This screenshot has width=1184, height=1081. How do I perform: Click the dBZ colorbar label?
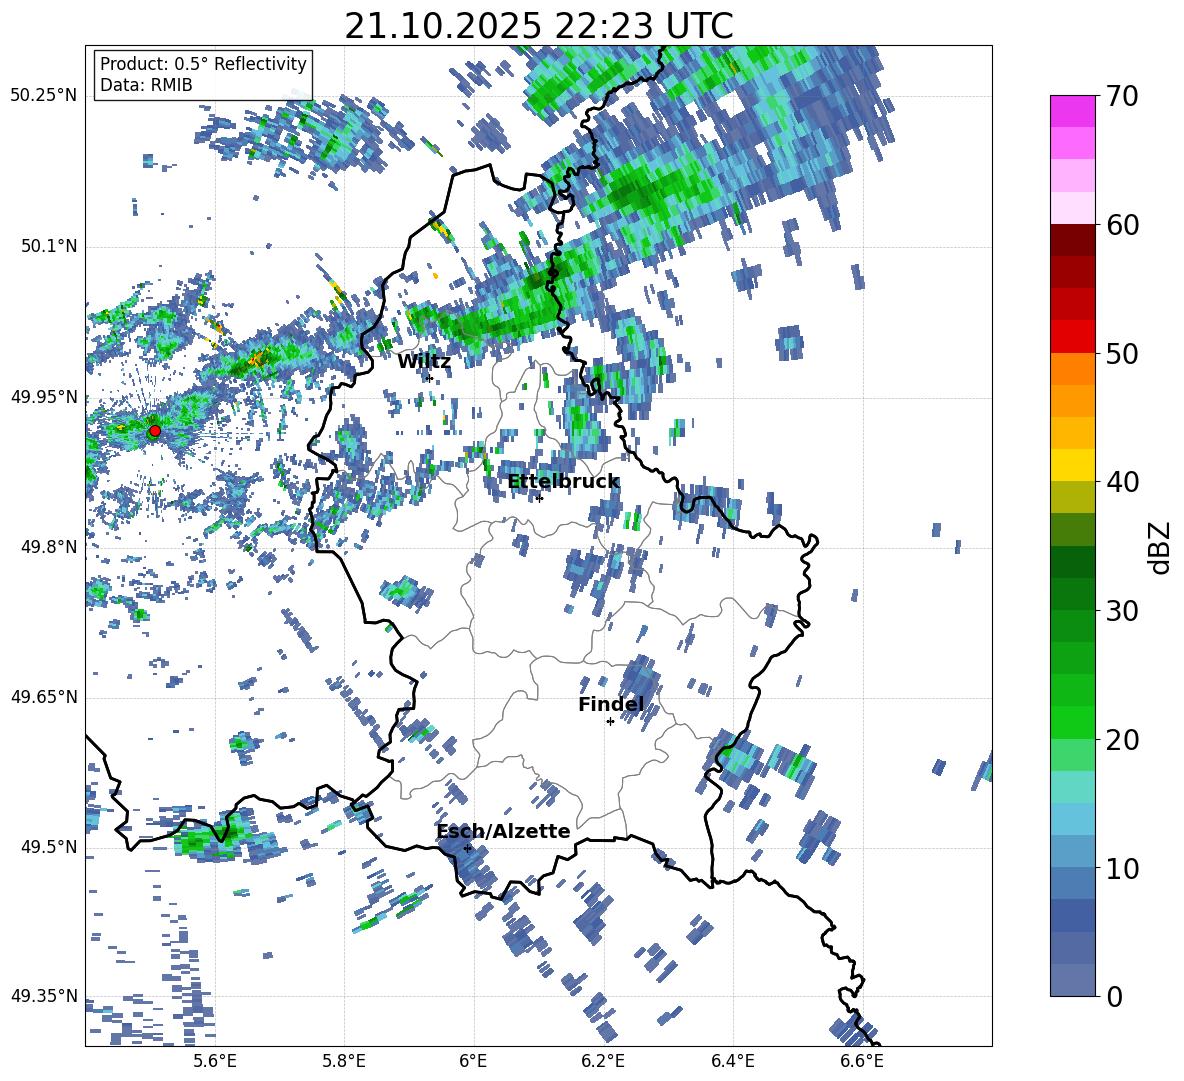[x=1161, y=547]
